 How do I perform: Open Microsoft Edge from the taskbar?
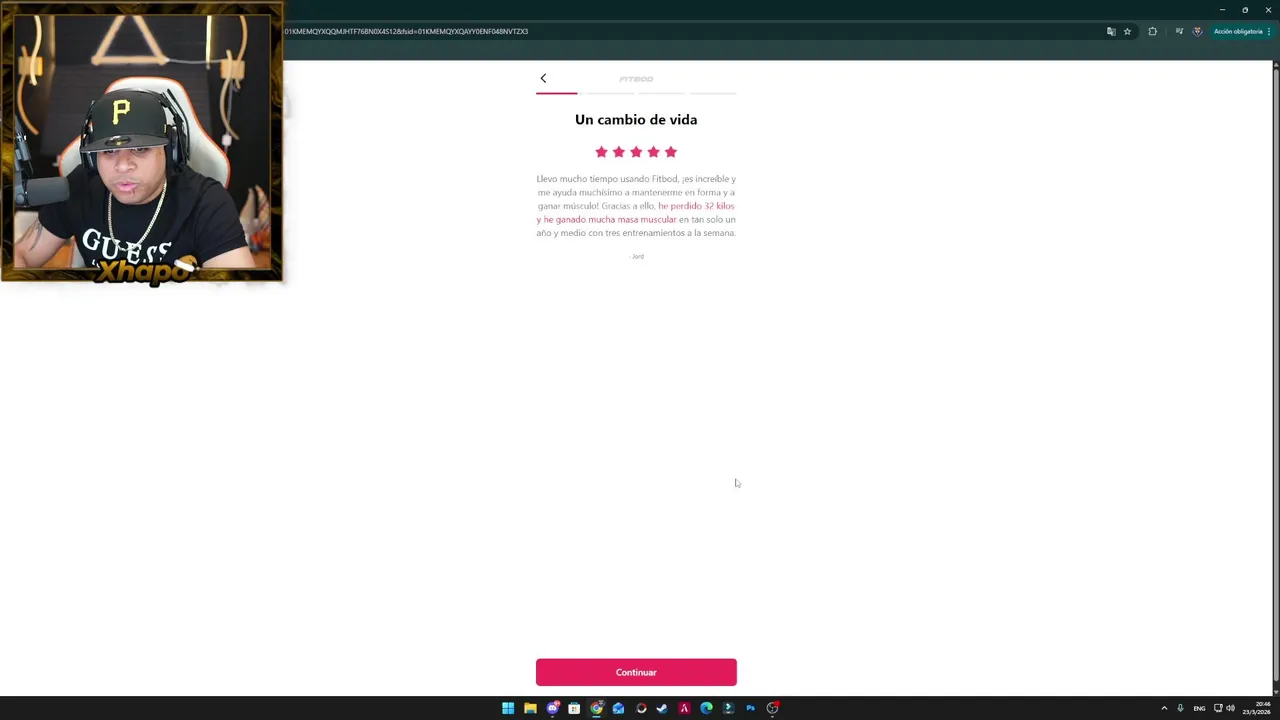pos(706,708)
